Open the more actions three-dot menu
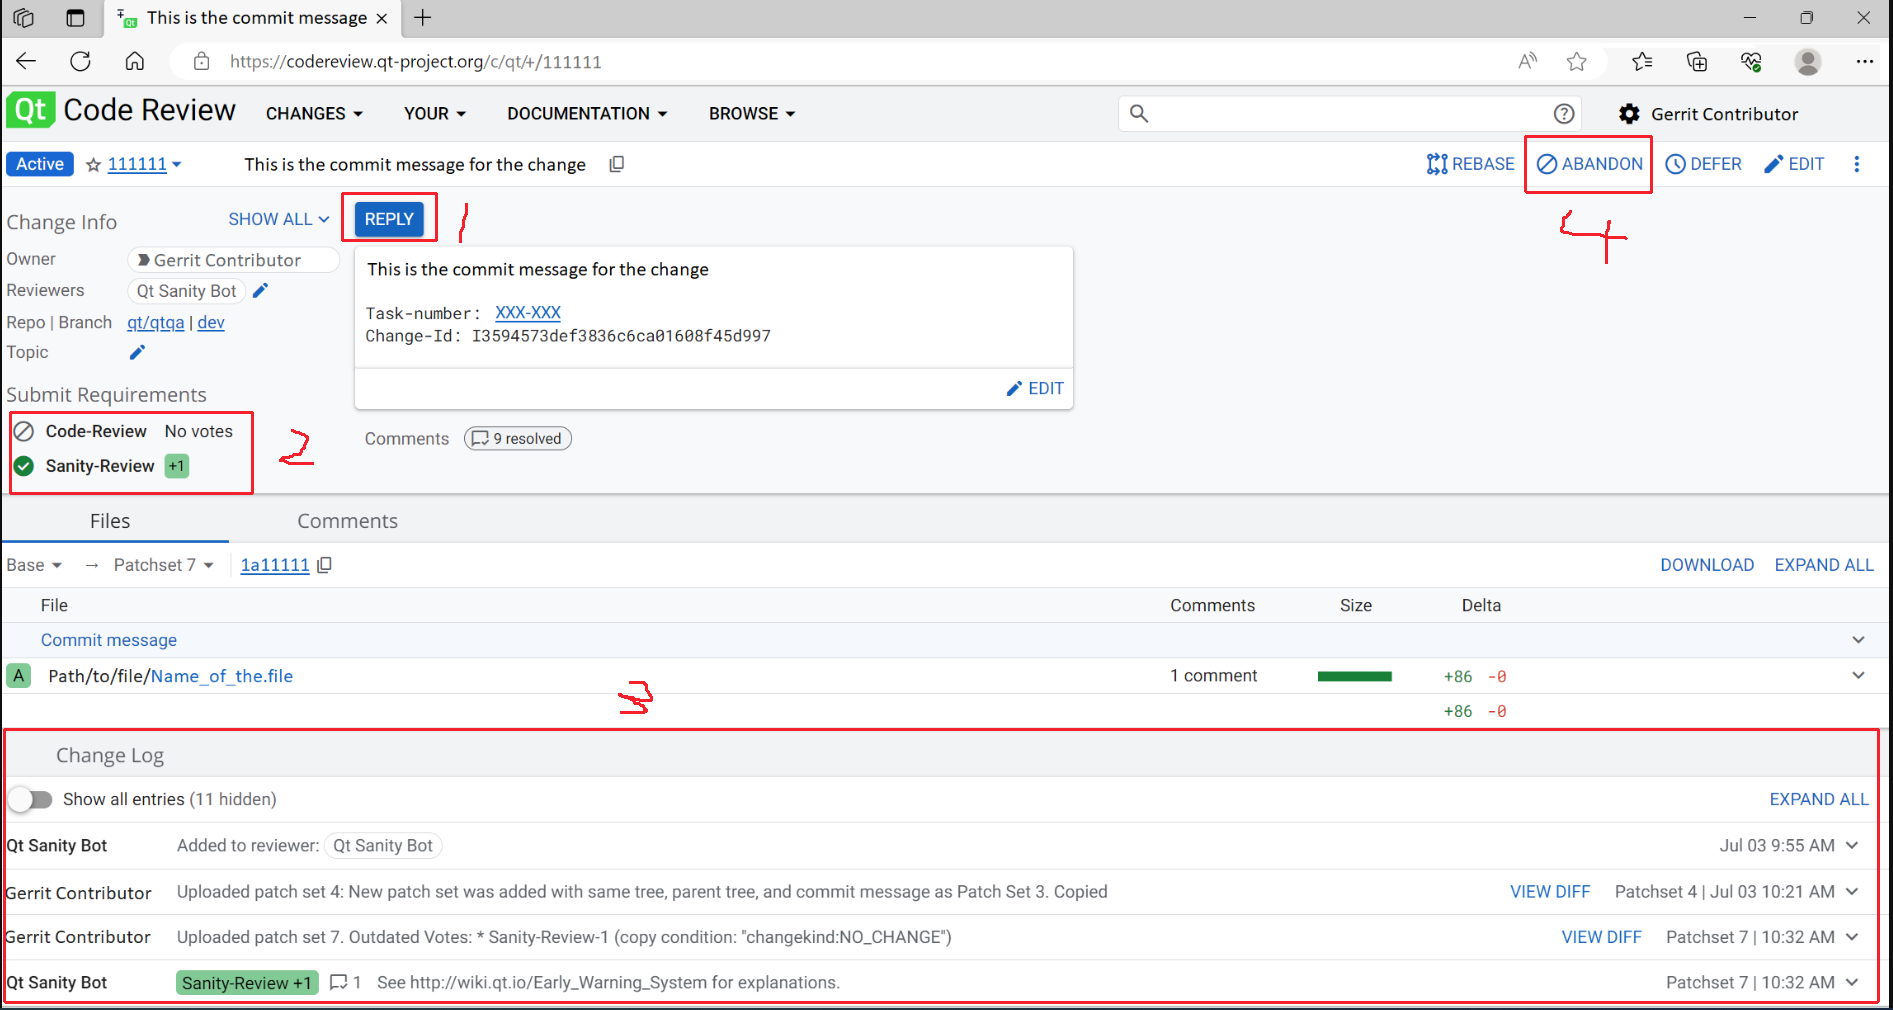Image resolution: width=1893 pixels, height=1010 pixels. click(x=1857, y=164)
